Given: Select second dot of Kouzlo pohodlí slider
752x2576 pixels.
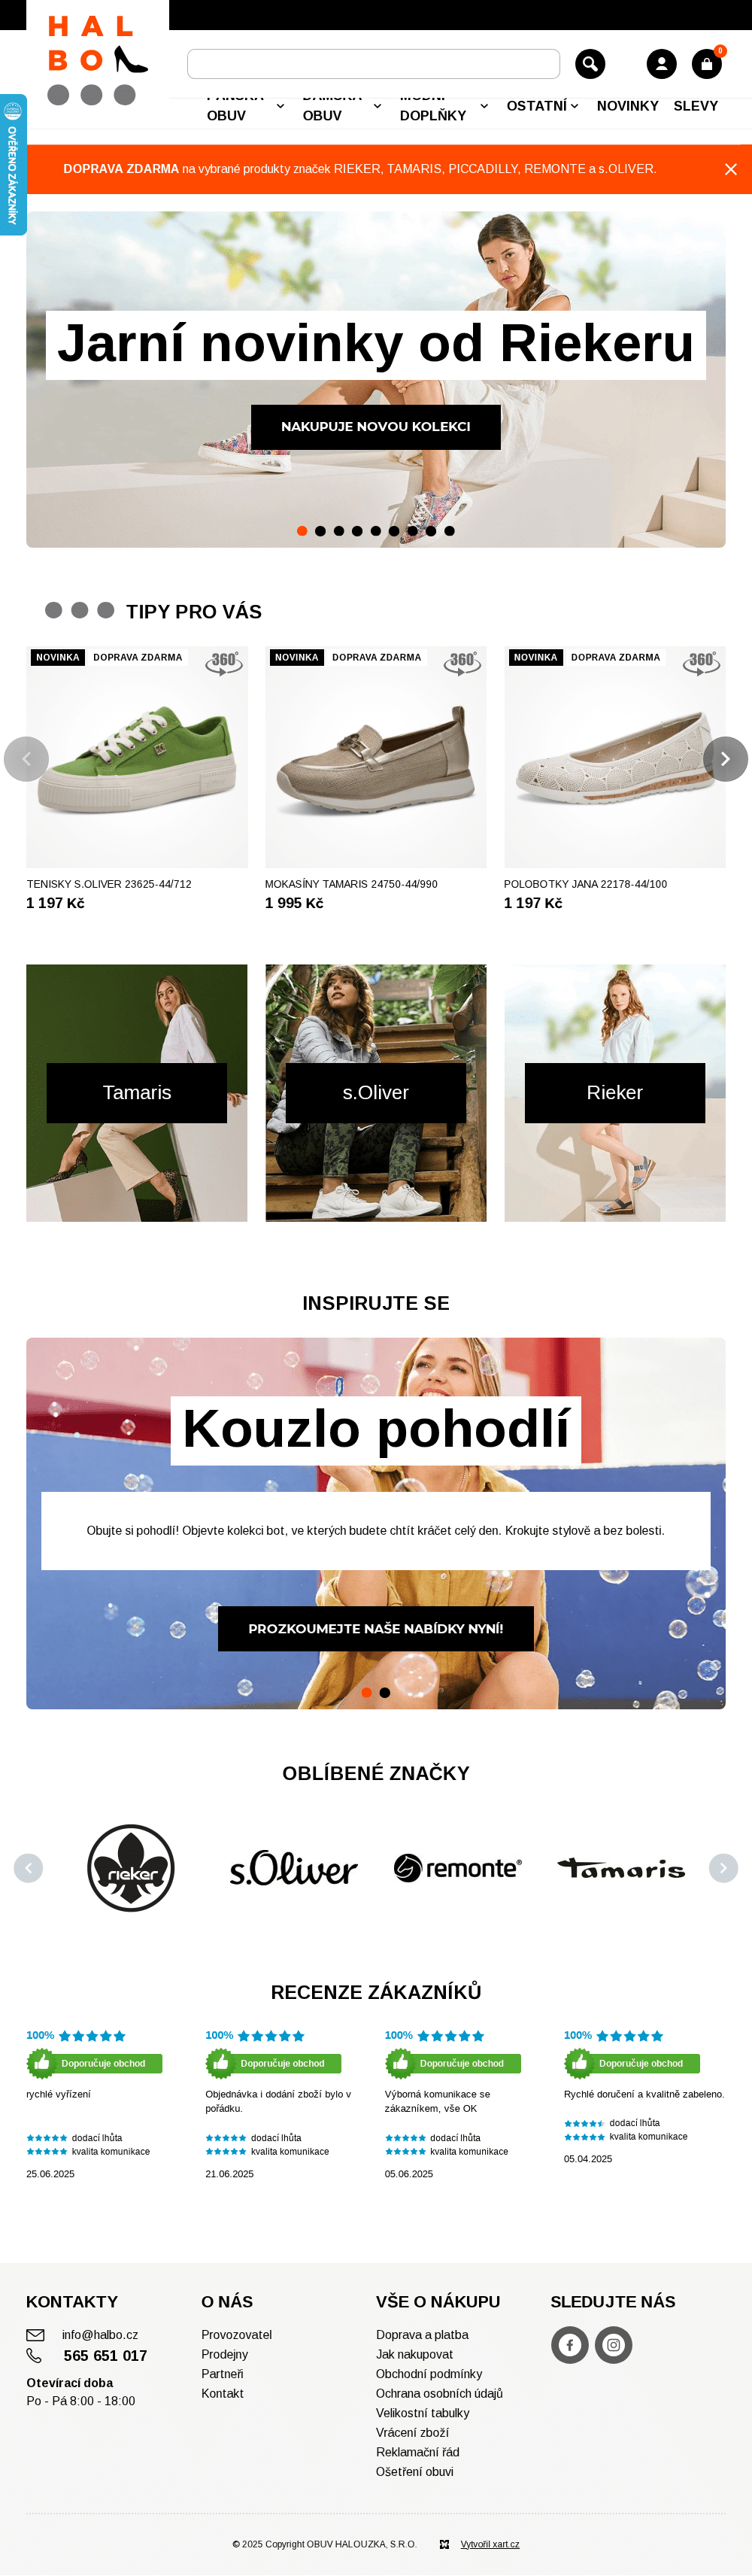Looking at the screenshot, I should click(385, 1692).
